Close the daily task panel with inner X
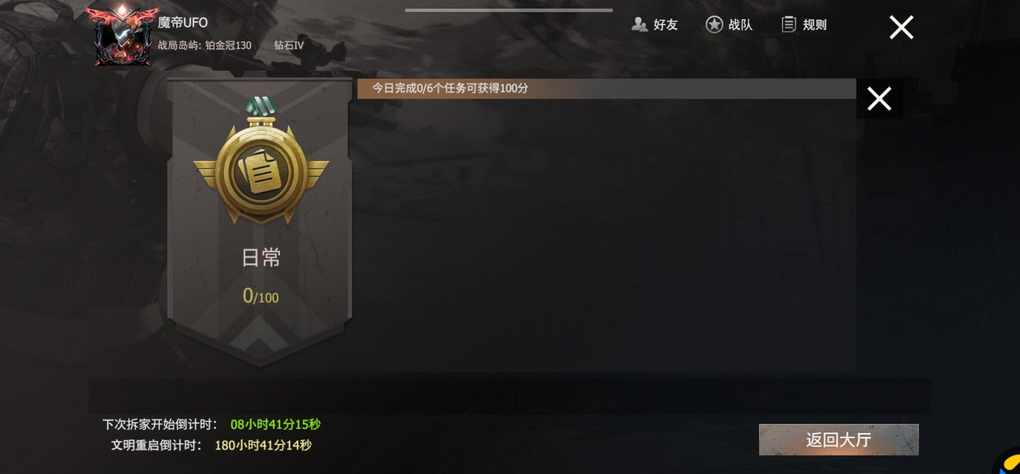 (x=879, y=99)
